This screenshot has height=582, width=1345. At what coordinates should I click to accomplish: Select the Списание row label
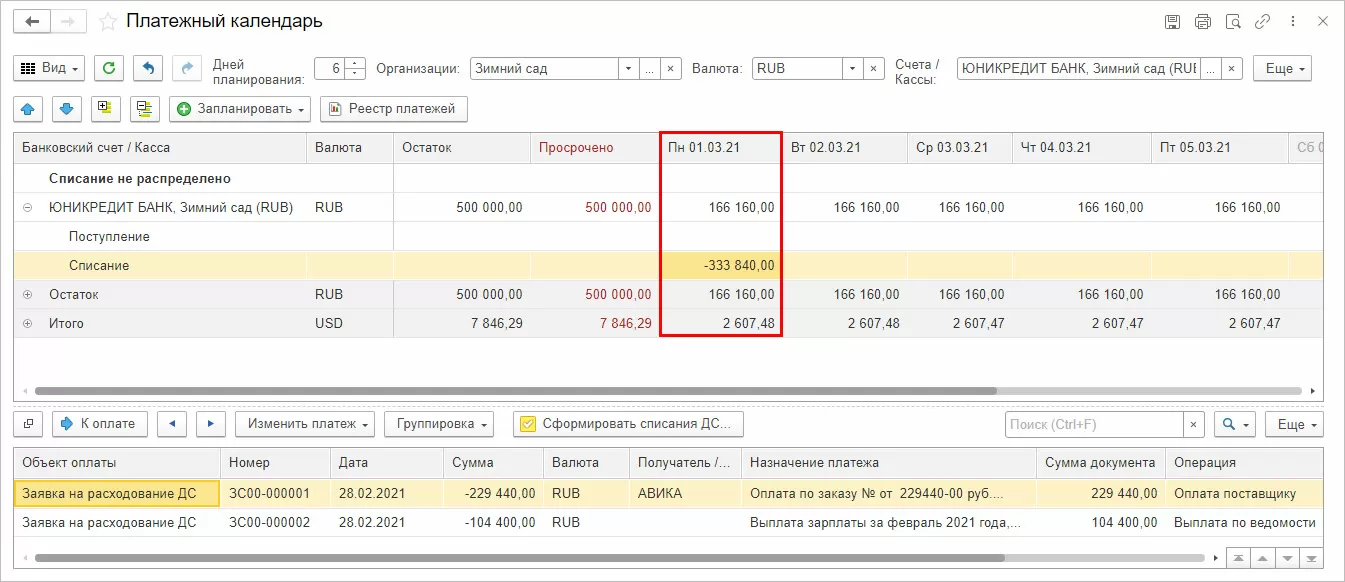99,266
